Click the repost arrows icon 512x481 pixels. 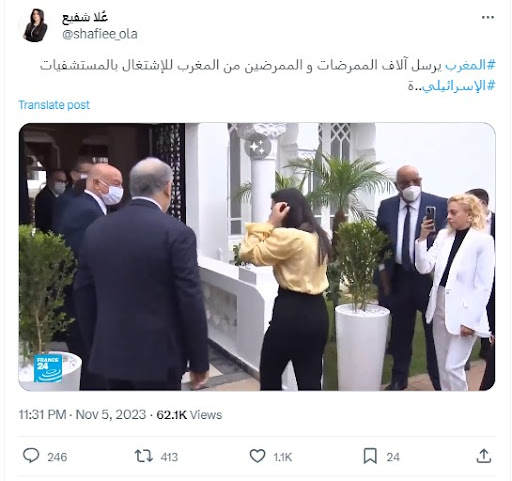click(143, 456)
